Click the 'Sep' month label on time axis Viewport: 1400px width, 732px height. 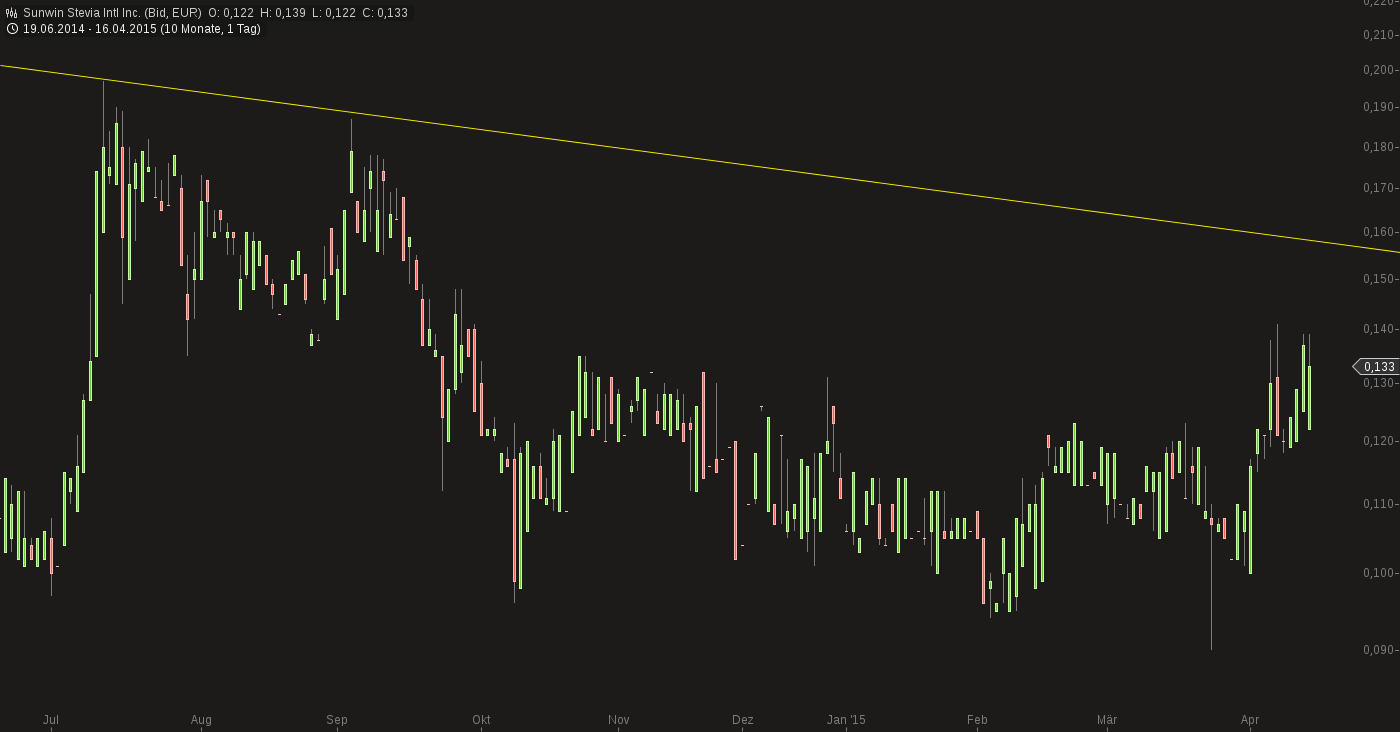click(337, 720)
